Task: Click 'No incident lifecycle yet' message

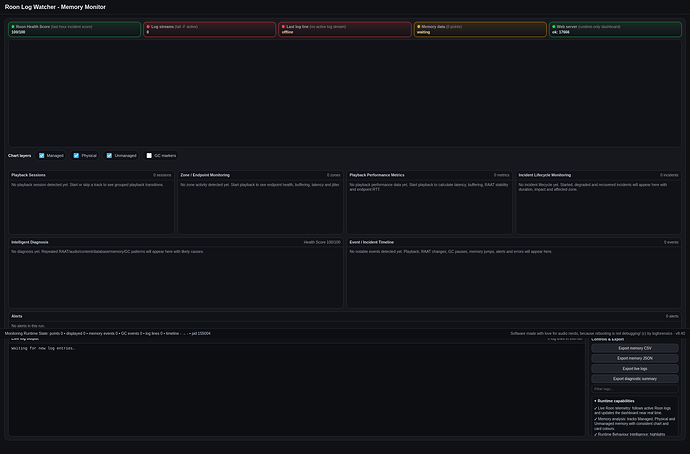Action: point(592,187)
